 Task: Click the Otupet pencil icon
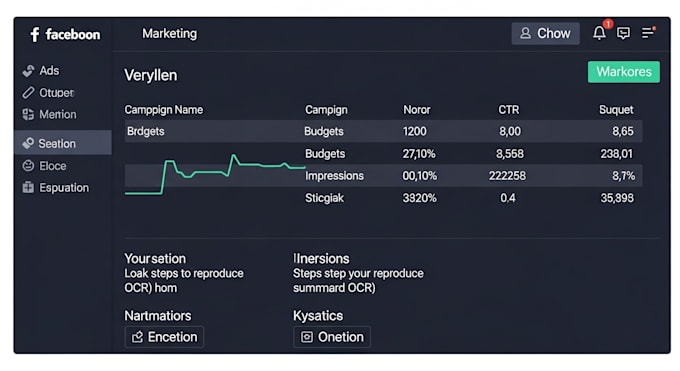[x=28, y=92]
